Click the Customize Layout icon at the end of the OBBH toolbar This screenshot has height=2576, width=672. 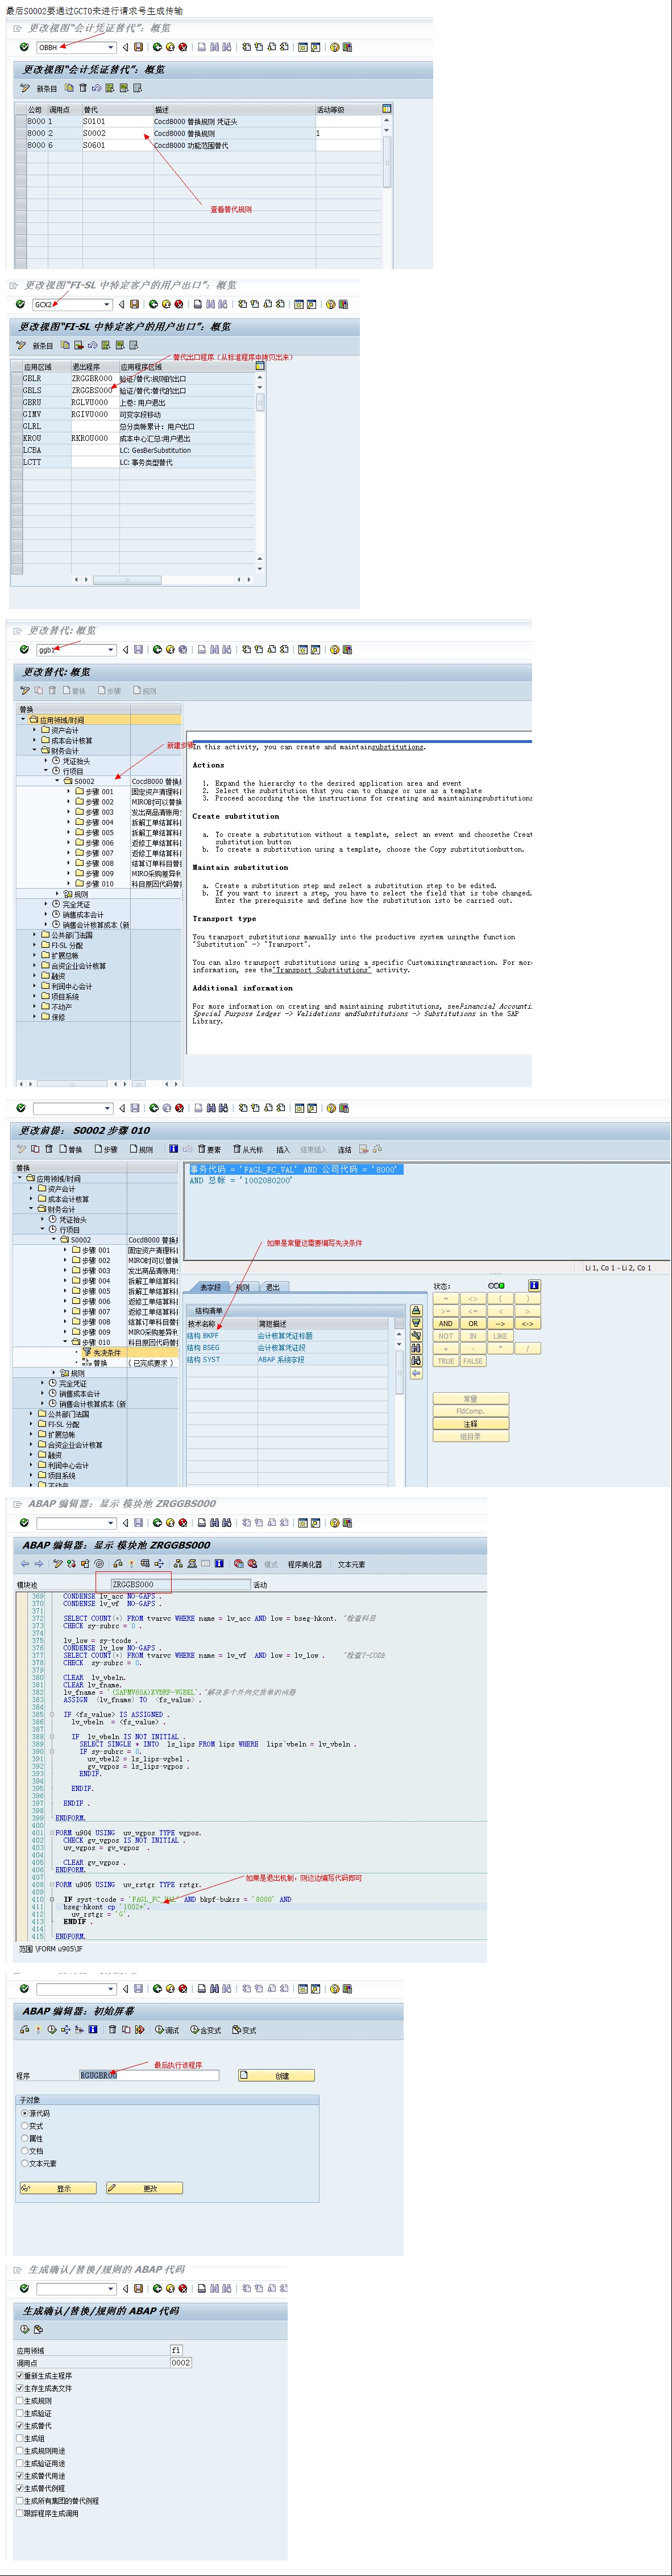[x=348, y=47]
